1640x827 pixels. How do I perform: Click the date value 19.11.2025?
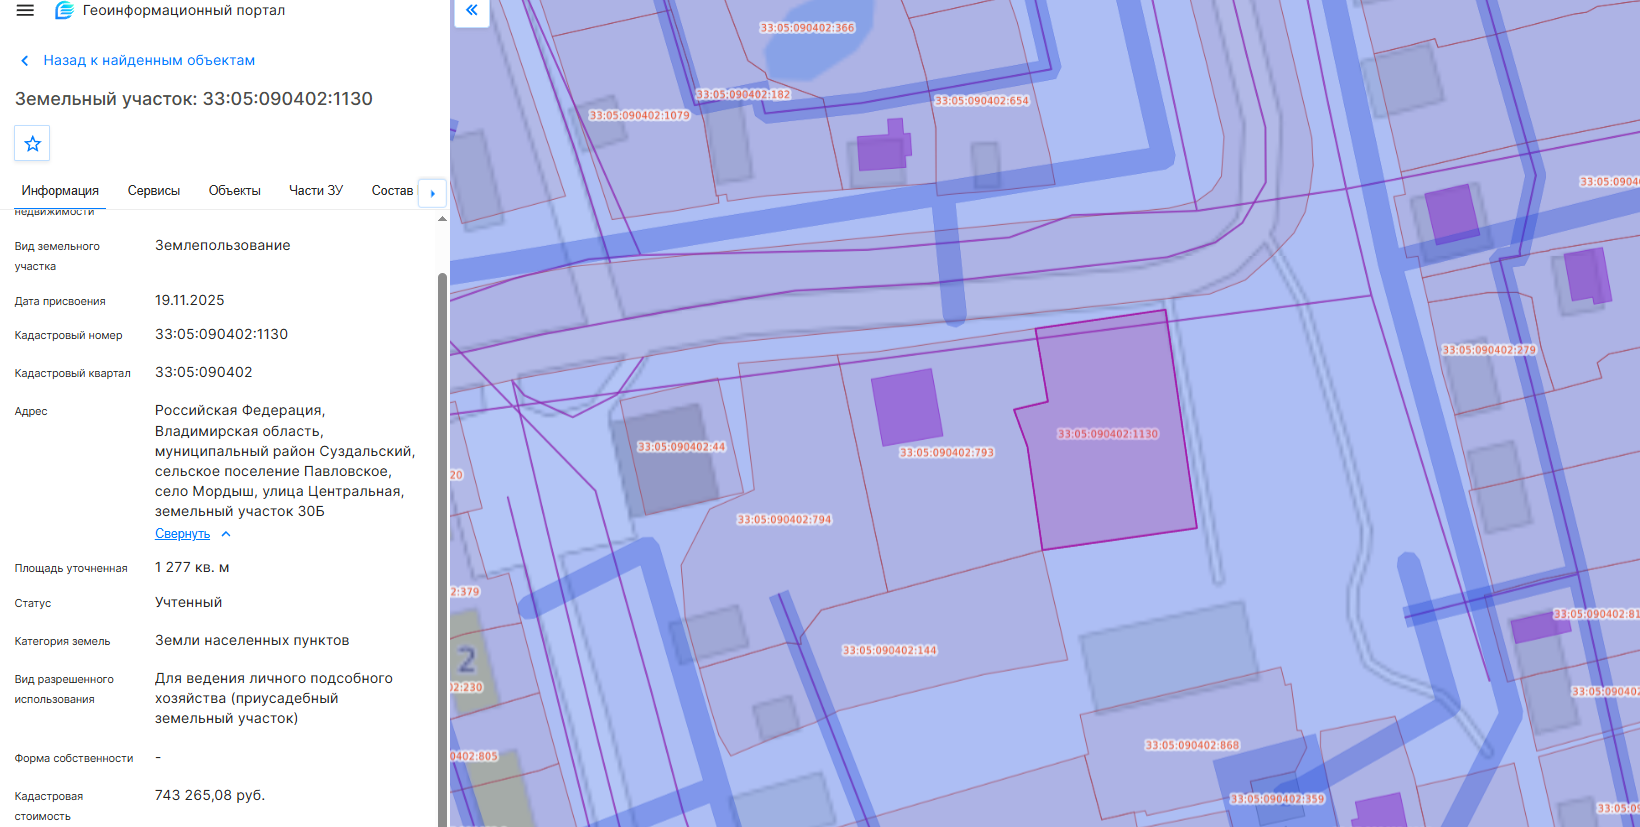pos(190,301)
